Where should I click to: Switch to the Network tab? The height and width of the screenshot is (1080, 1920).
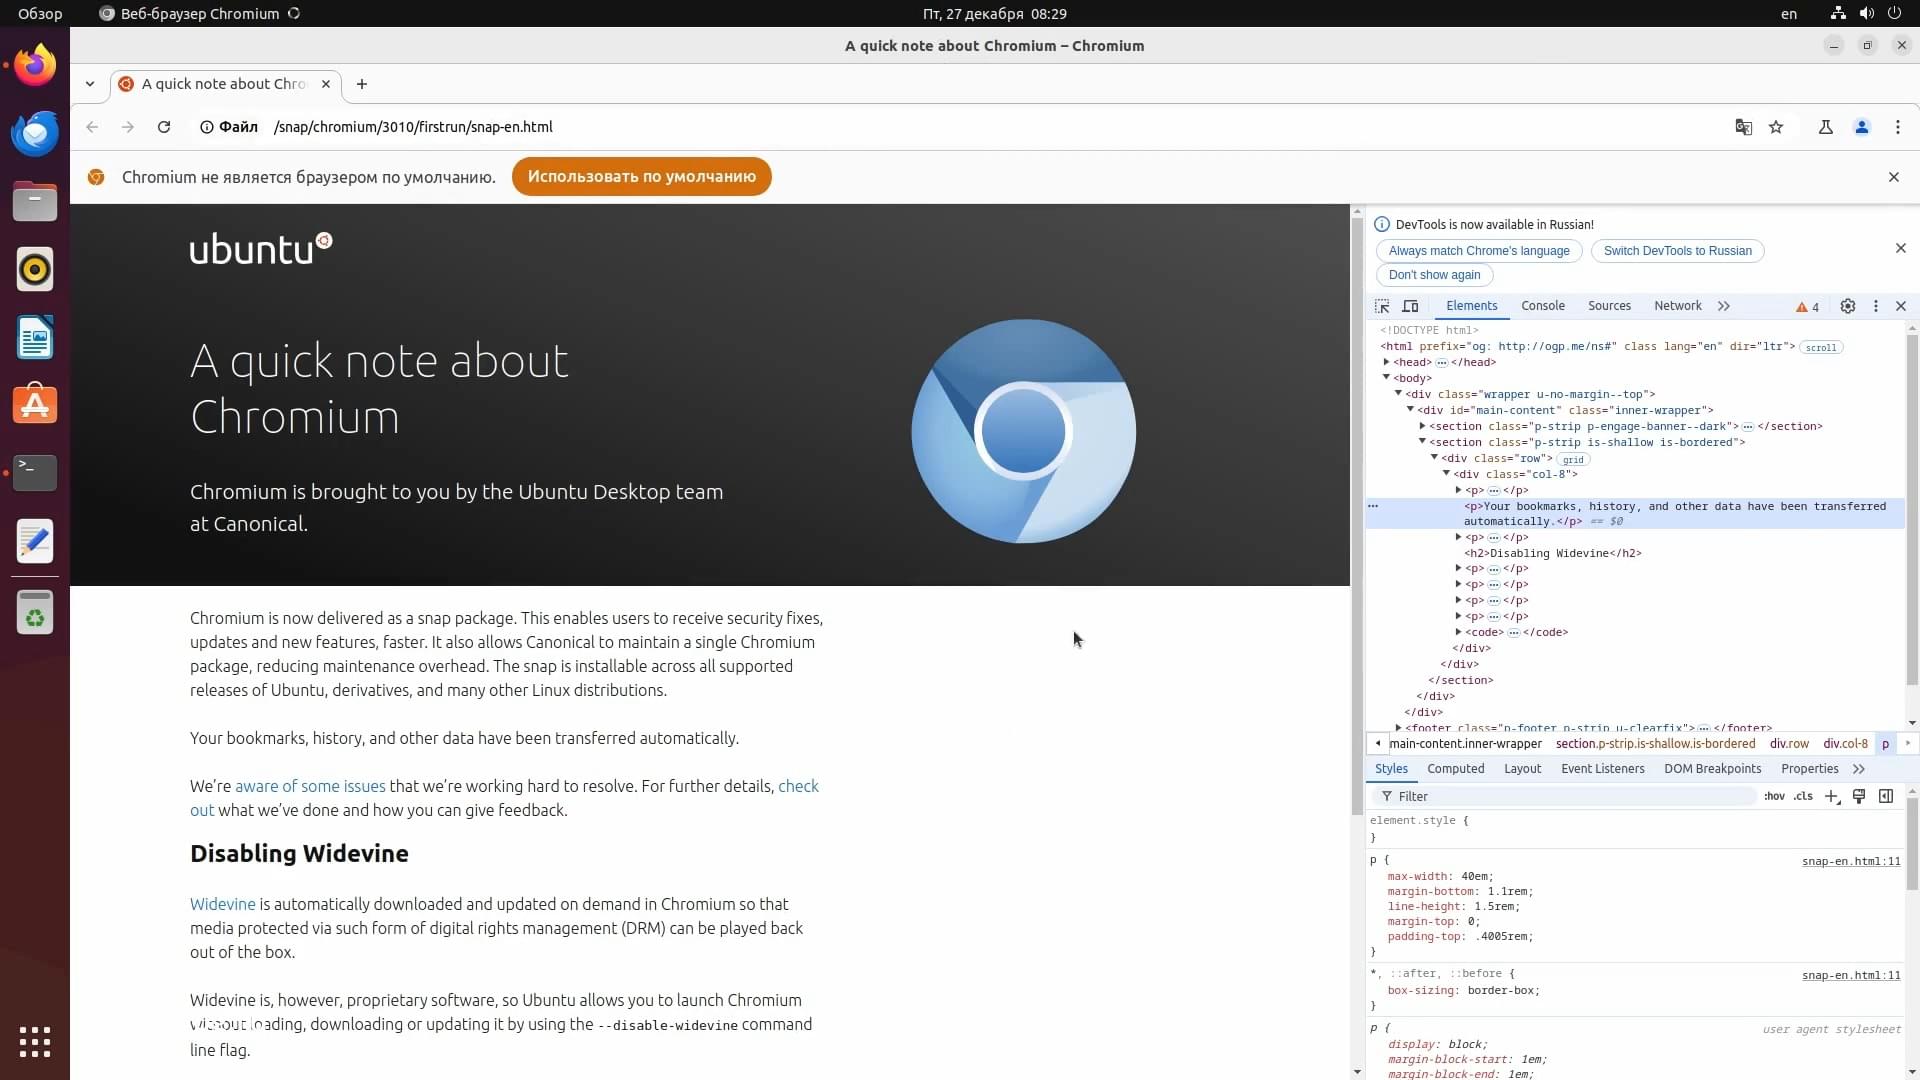click(x=1678, y=306)
